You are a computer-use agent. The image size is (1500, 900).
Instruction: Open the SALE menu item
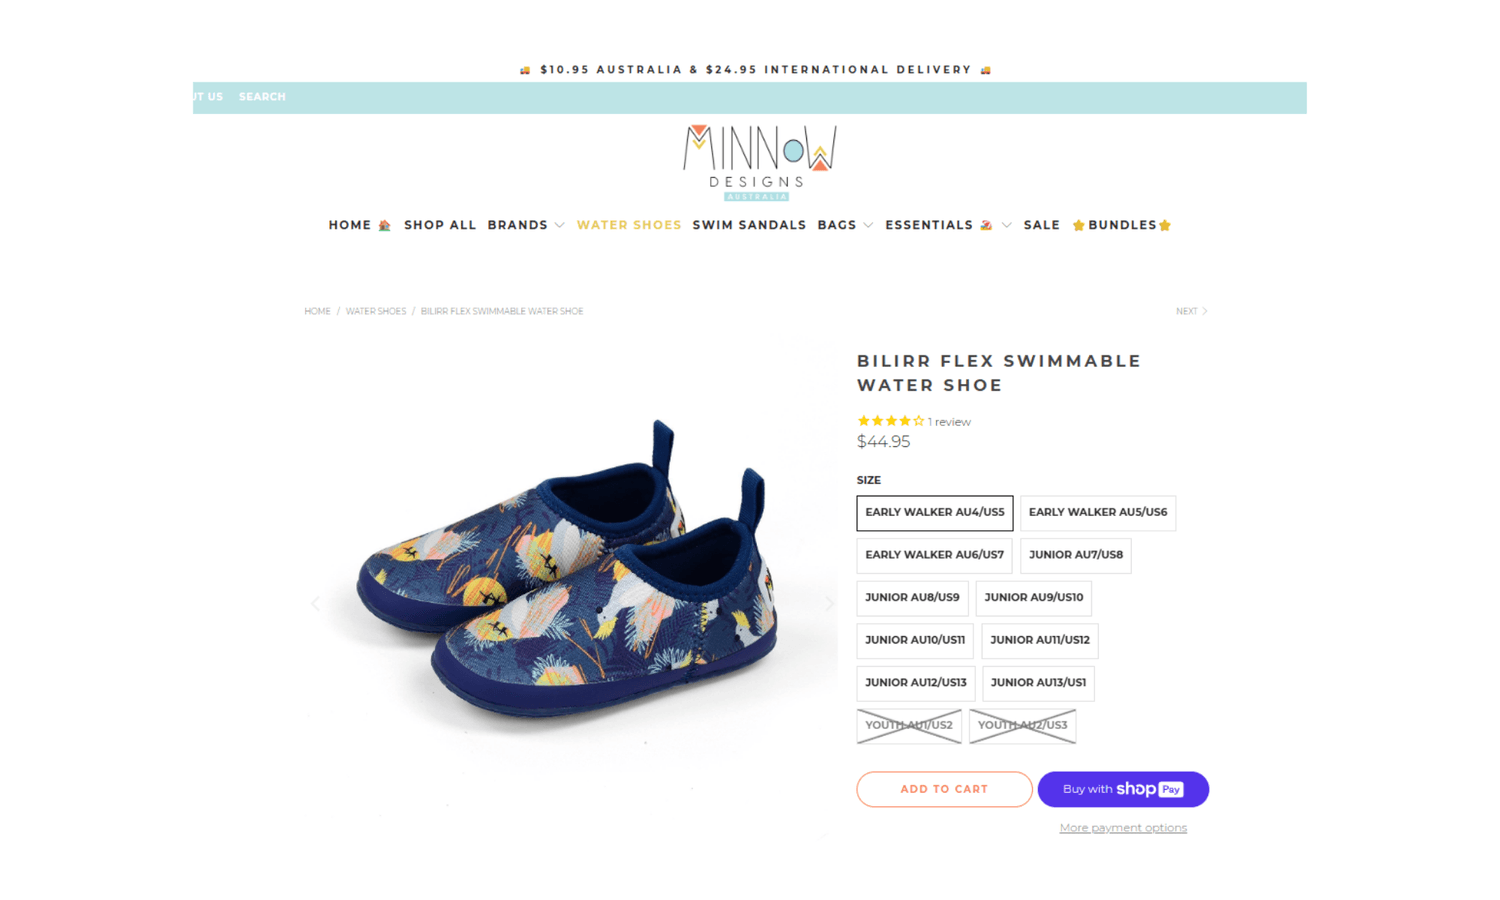1041,225
